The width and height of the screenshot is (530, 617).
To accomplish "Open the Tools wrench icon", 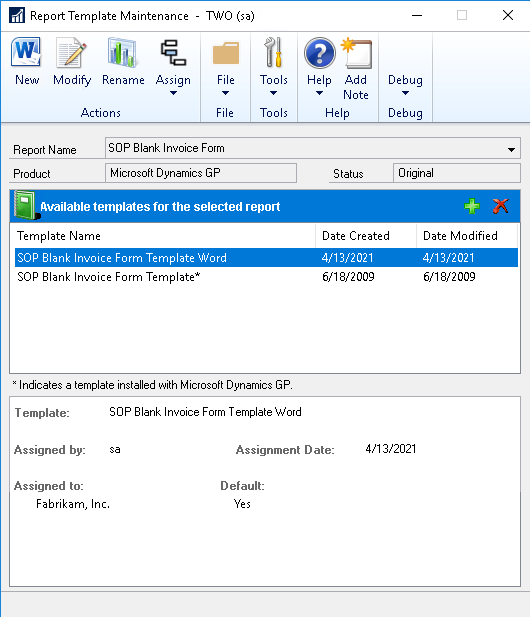I will coord(273,52).
